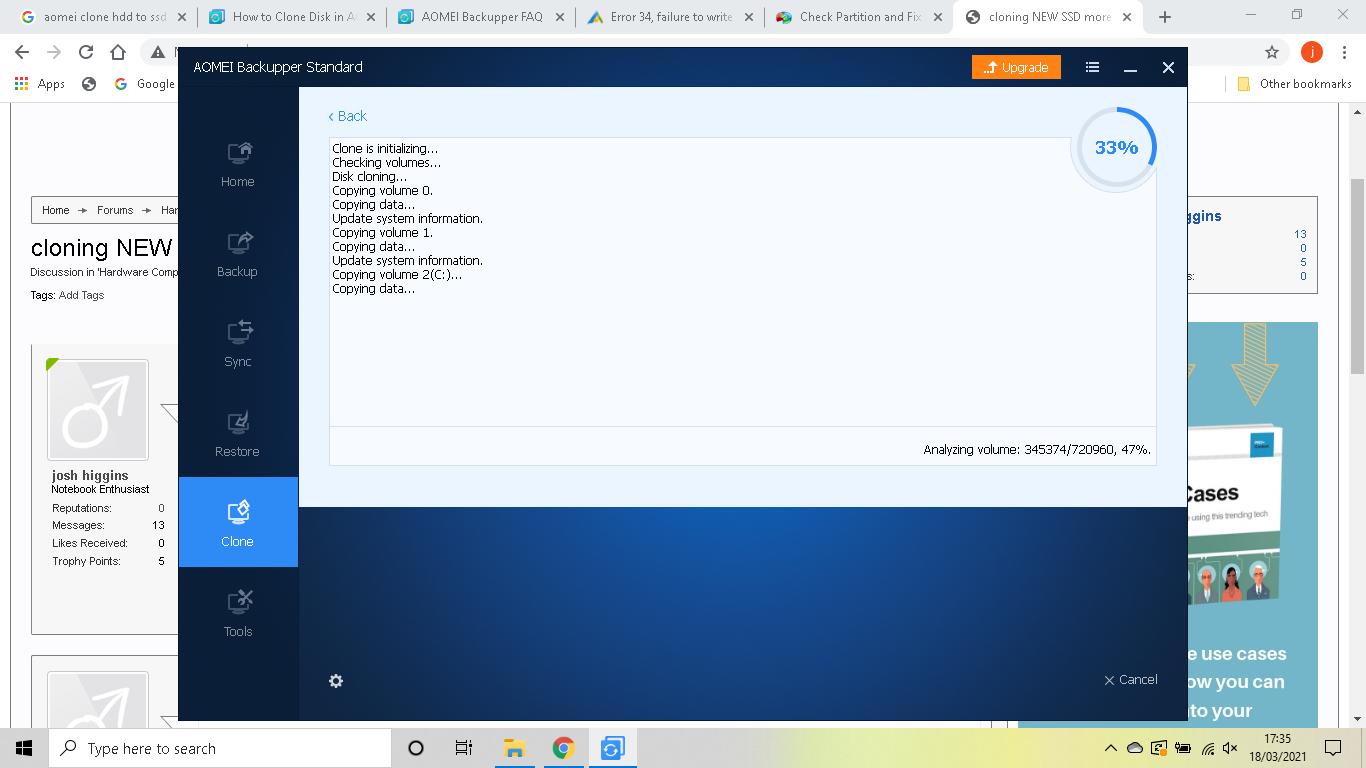Open the Wi-Fi network tray icon

[1208, 748]
